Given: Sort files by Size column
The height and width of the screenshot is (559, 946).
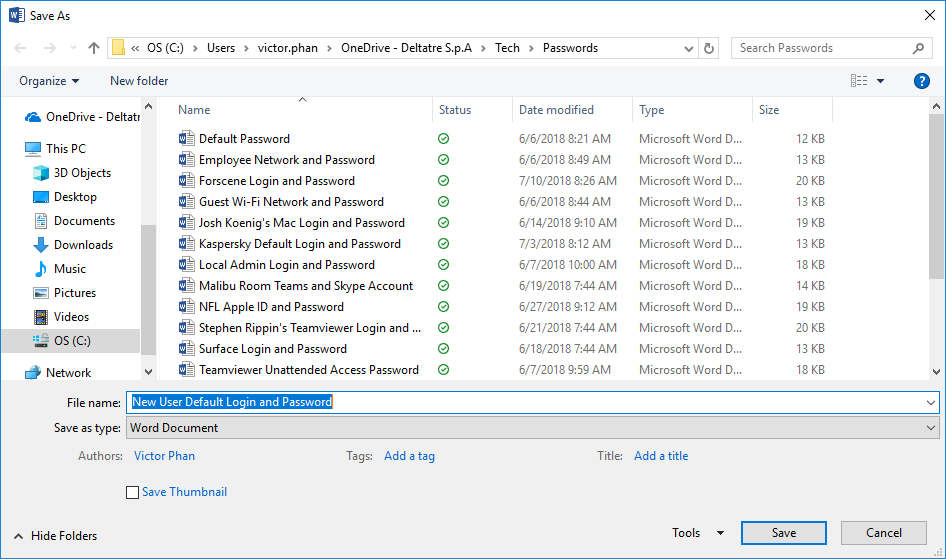Looking at the screenshot, I should [x=769, y=110].
